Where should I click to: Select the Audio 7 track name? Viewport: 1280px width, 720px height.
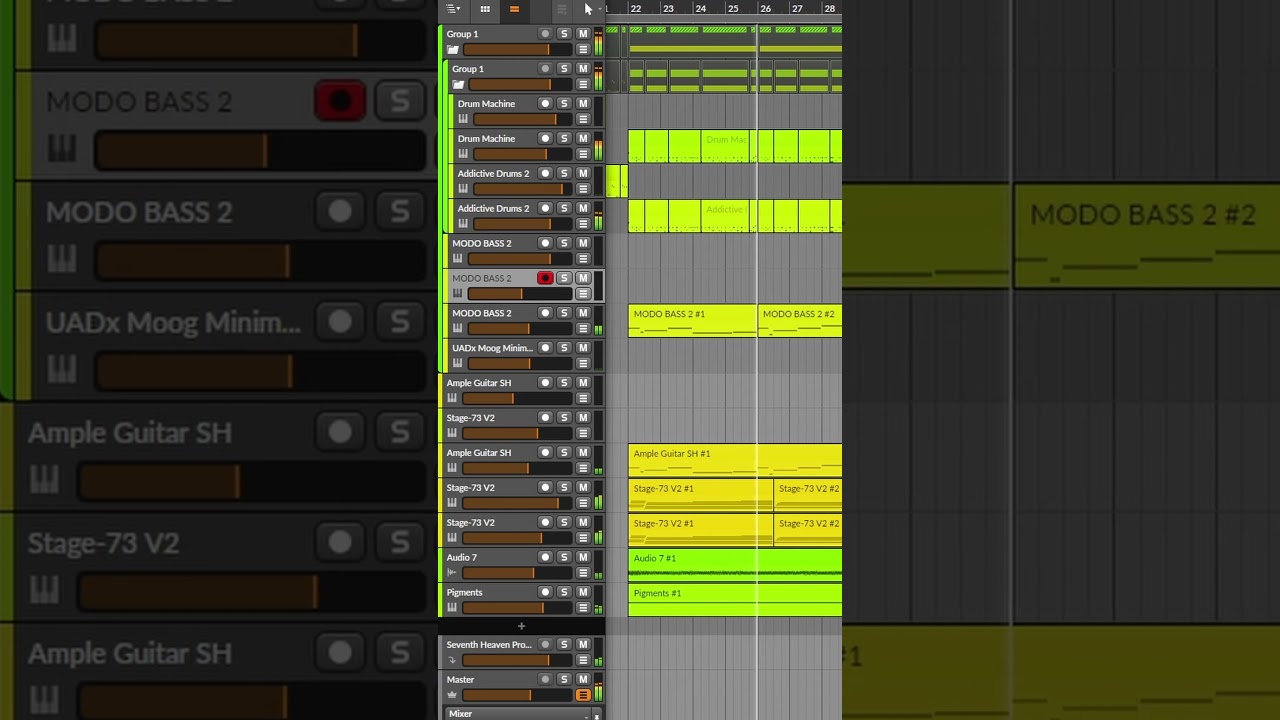[x=462, y=557]
